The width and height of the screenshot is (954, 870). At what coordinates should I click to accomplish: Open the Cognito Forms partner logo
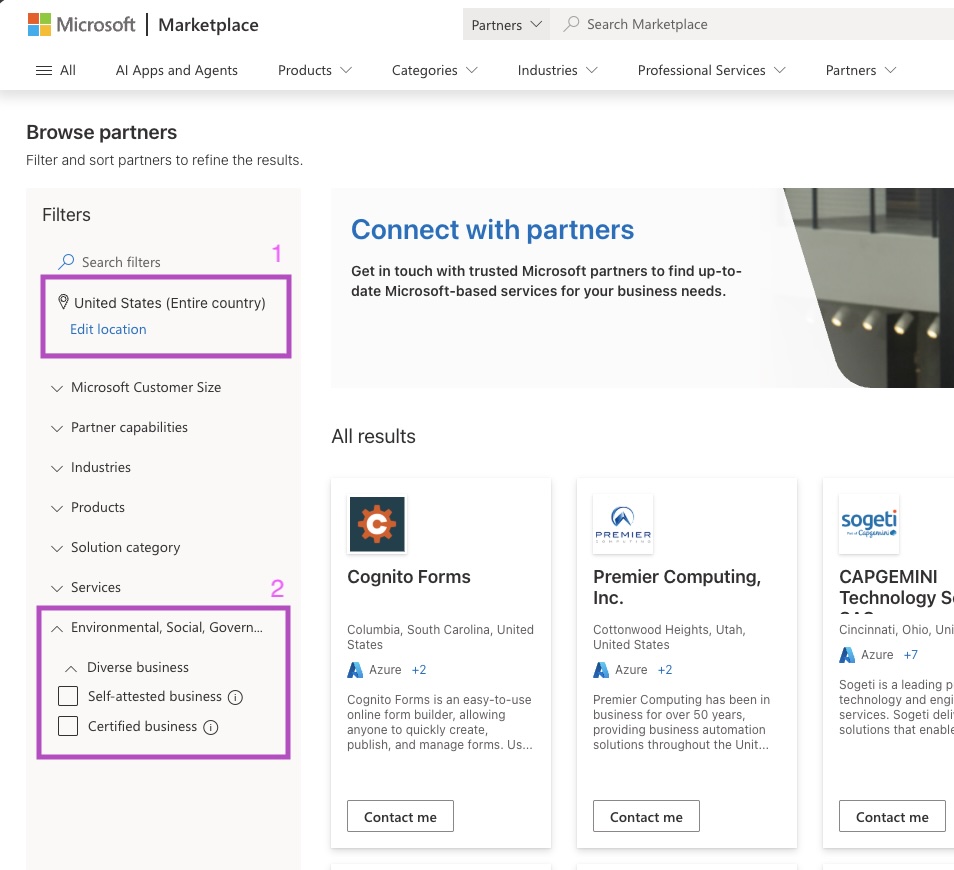pos(377,524)
